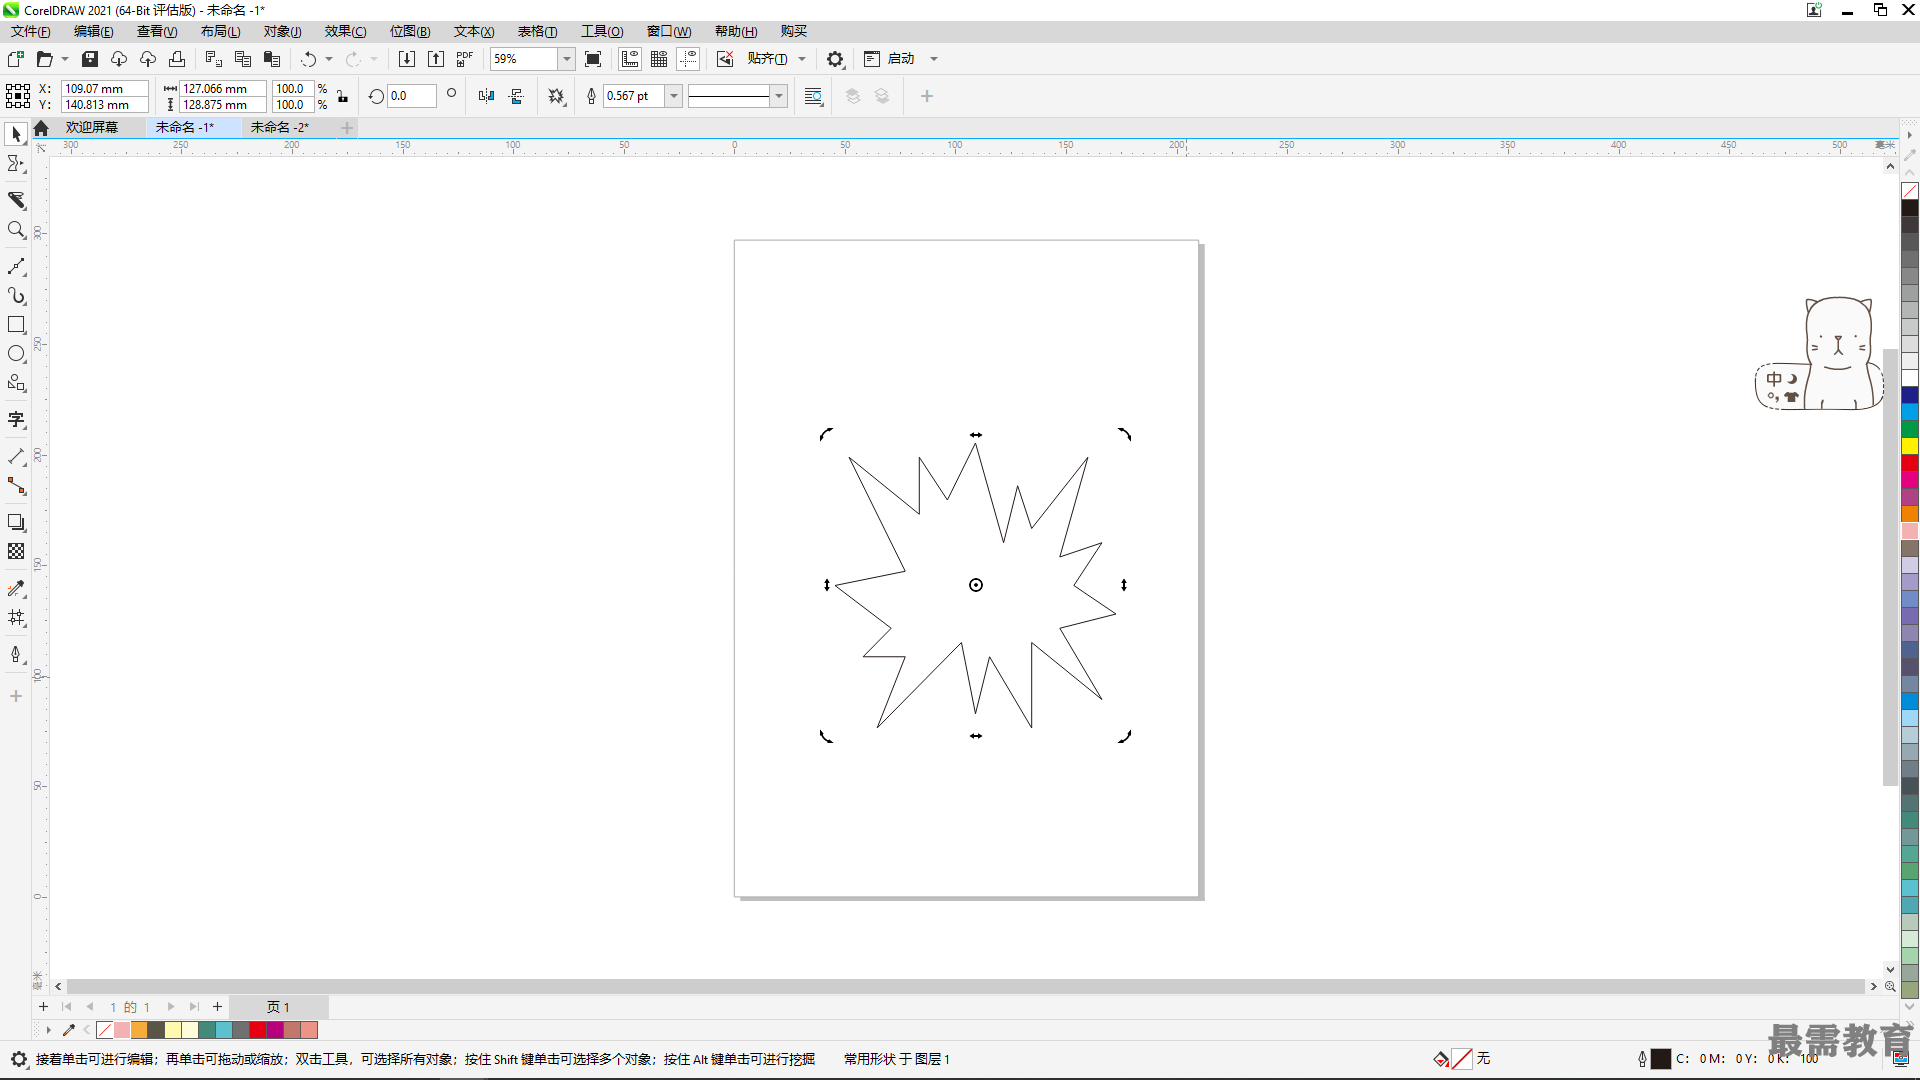Toggle snap off button with red X

coord(725,59)
